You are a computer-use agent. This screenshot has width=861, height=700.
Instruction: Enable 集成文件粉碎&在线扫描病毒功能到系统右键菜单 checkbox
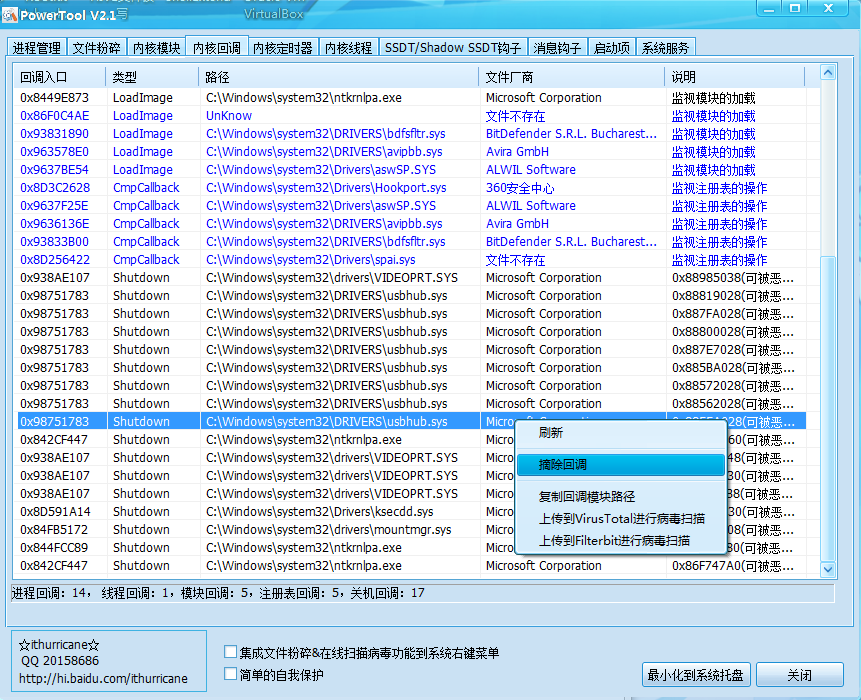coord(231,652)
